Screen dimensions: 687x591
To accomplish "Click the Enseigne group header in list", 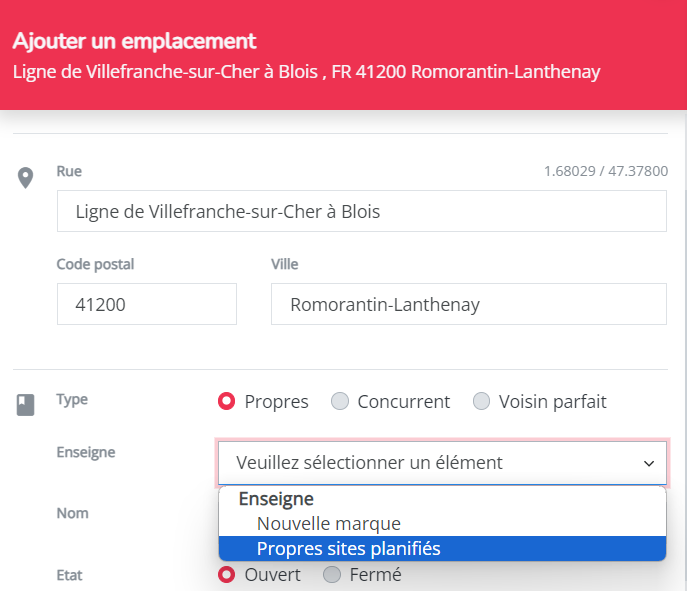I will (276, 499).
